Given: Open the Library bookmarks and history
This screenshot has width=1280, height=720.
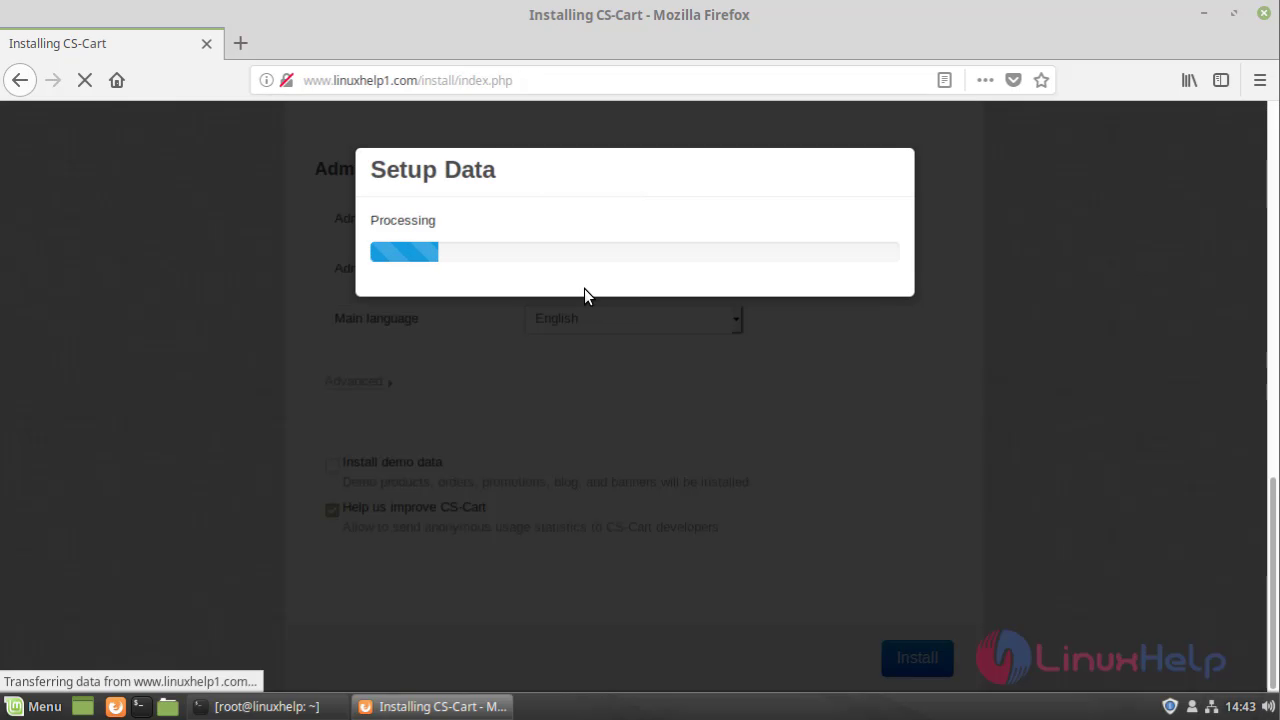Looking at the screenshot, I should [x=1189, y=80].
